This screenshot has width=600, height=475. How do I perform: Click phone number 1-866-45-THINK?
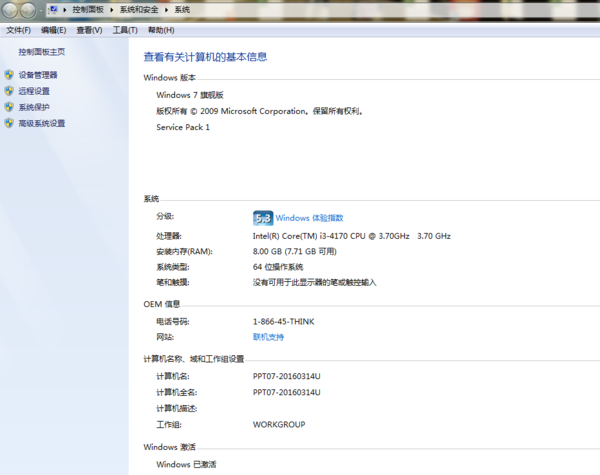tap(284, 322)
